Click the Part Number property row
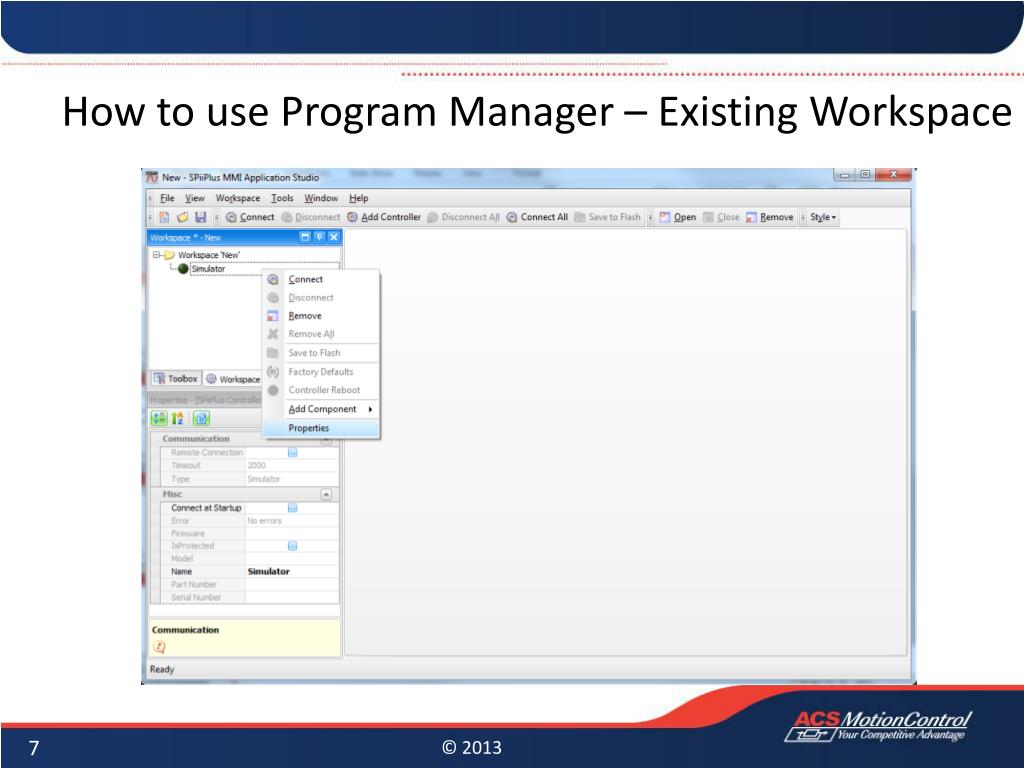The width and height of the screenshot is (1024, 768). (249, 584)
